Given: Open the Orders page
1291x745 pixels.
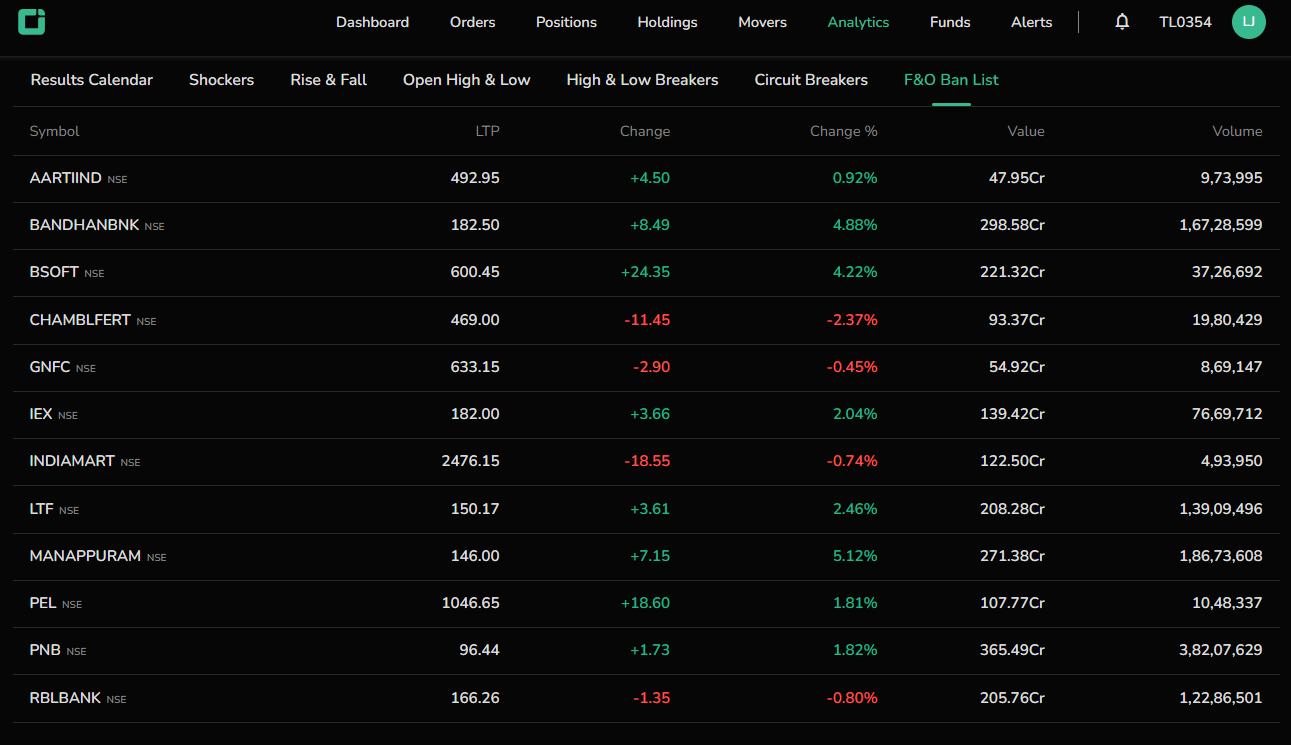Looking at the screenshot, I should pyautogui.click(x=472, y=22).
